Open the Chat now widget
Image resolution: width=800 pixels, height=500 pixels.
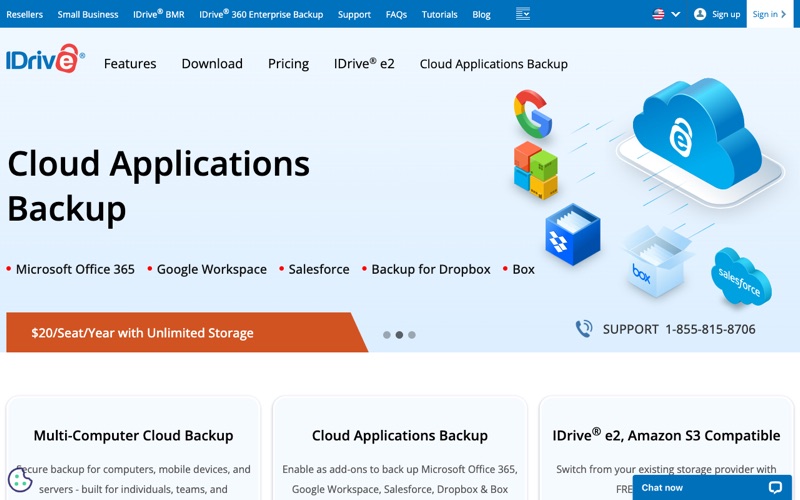click(x=712, y=488)
